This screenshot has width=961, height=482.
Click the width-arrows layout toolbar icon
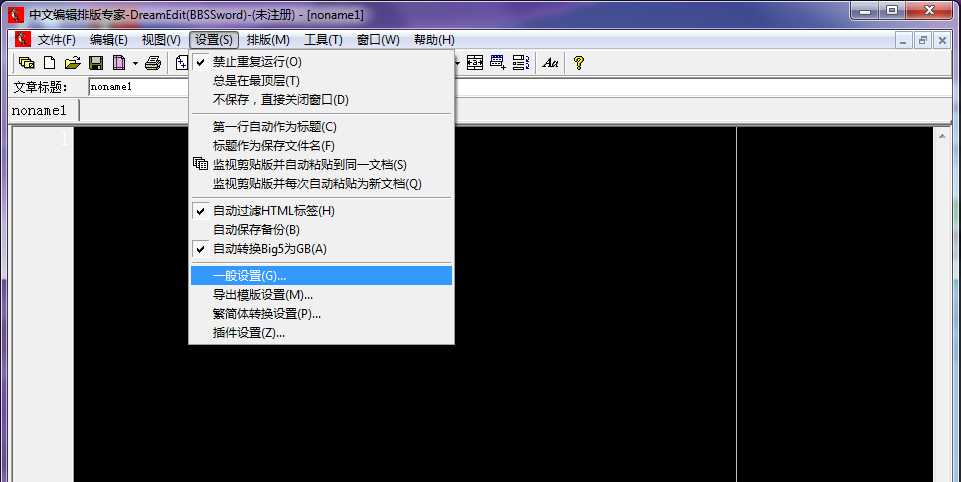click(x=475, y=63)
